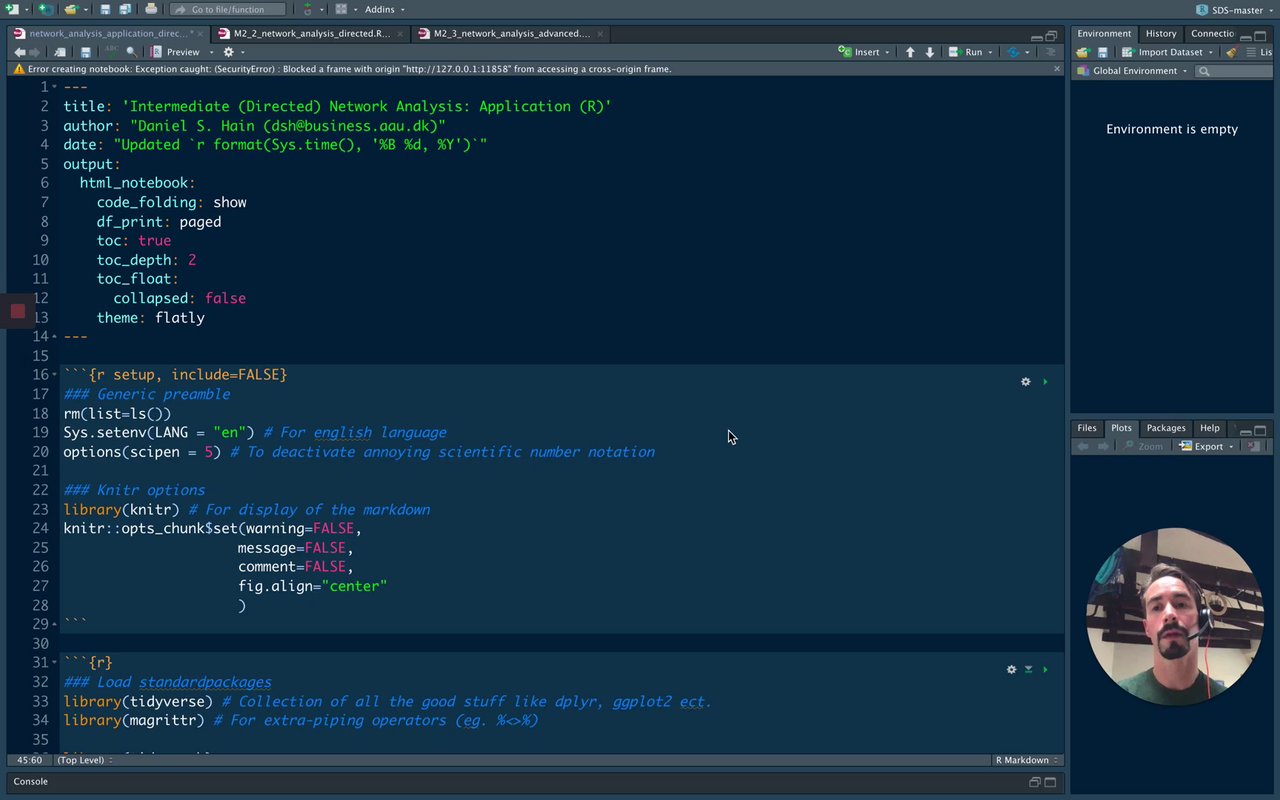Viewport: 1280px width, 800px height.
Task: Fold the setup chunk at line 16
Action: [x=54, y=375]
